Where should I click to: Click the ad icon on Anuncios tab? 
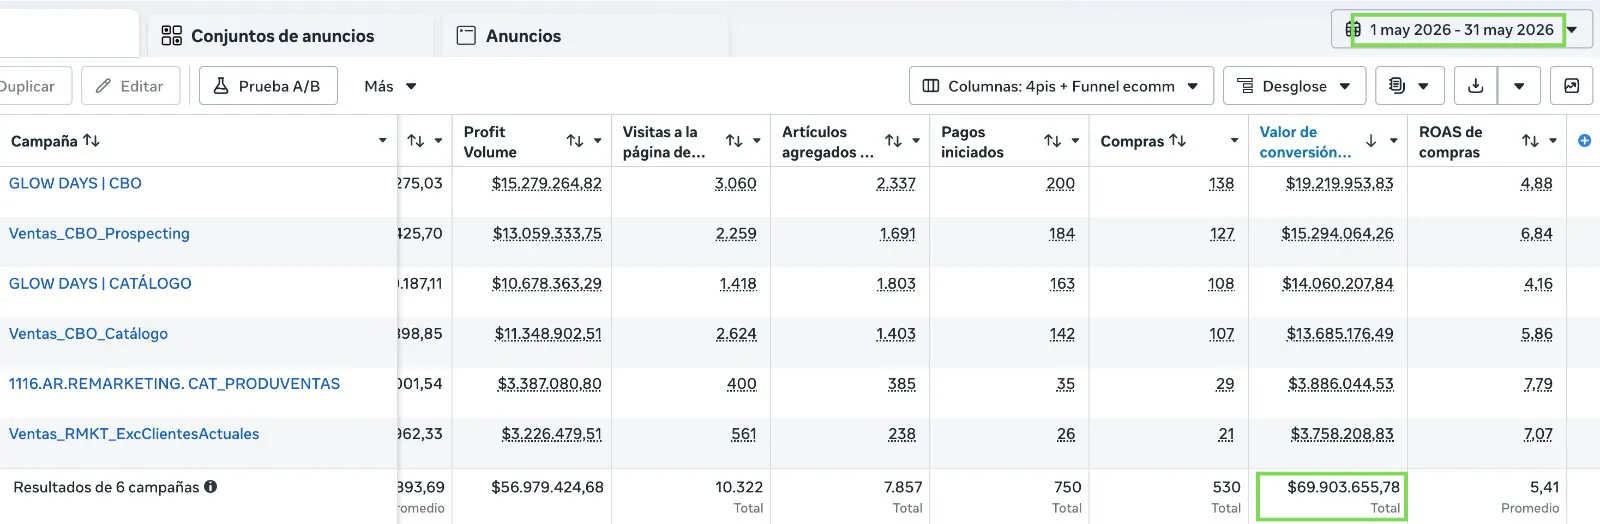[466, 36]
